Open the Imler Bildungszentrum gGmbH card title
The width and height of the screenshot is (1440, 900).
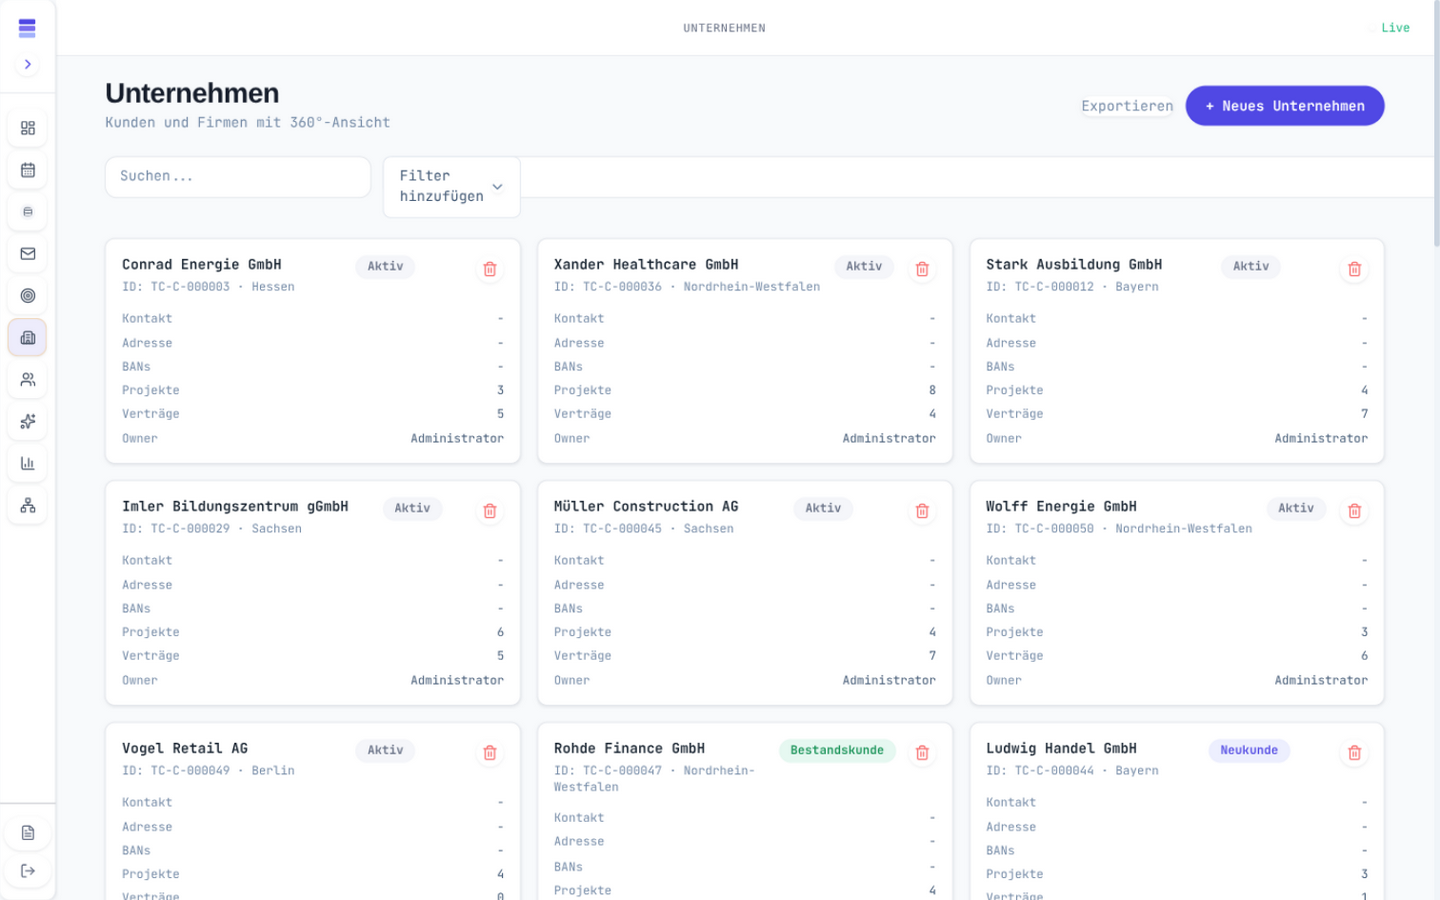click(235, 507)
